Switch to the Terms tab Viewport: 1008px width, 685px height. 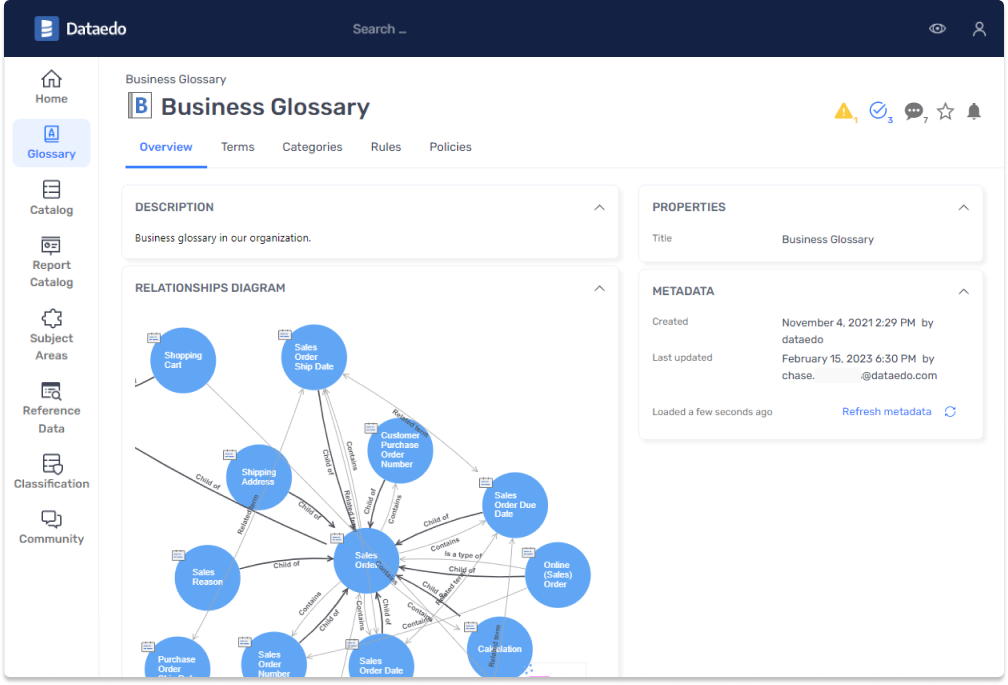point(237,147)
